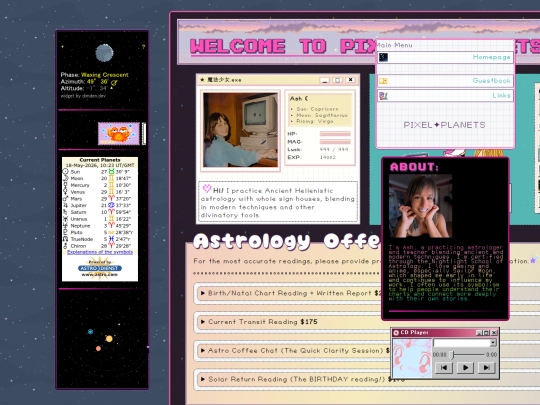
Task: Click the photo in 魔法少女.exe window
Action: coord(240,130)
